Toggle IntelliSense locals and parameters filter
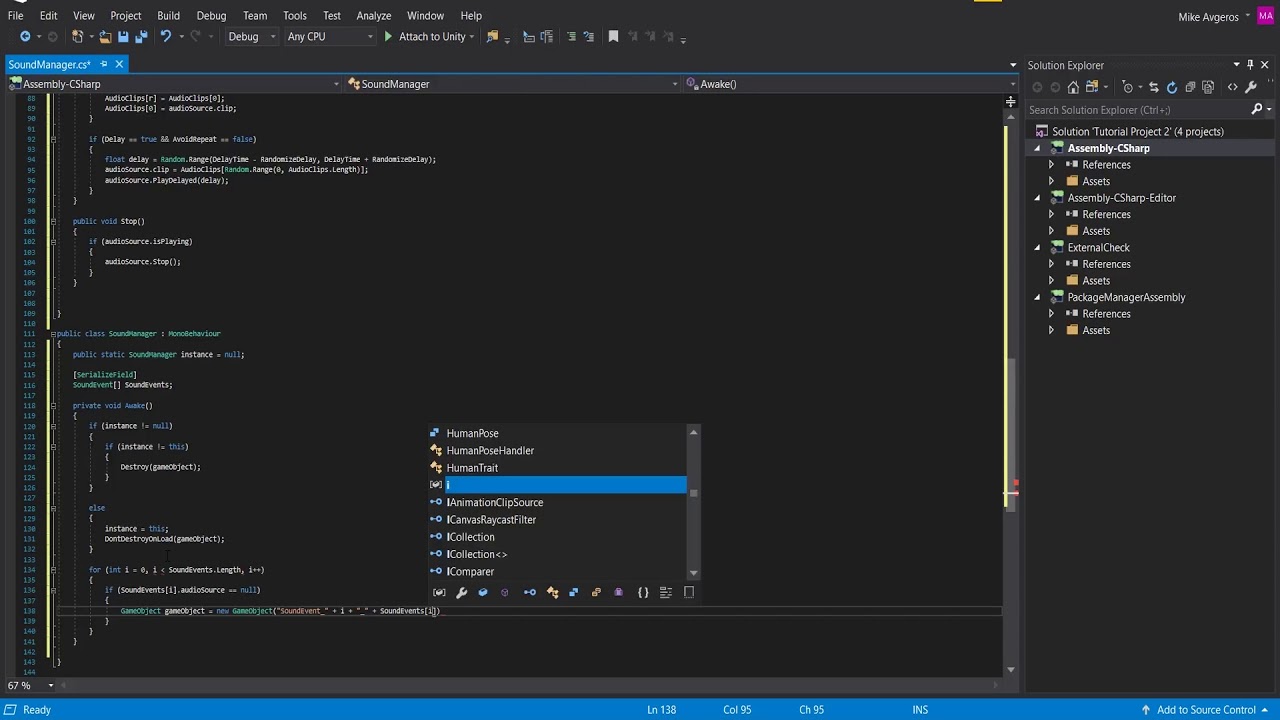 point(439,592)
